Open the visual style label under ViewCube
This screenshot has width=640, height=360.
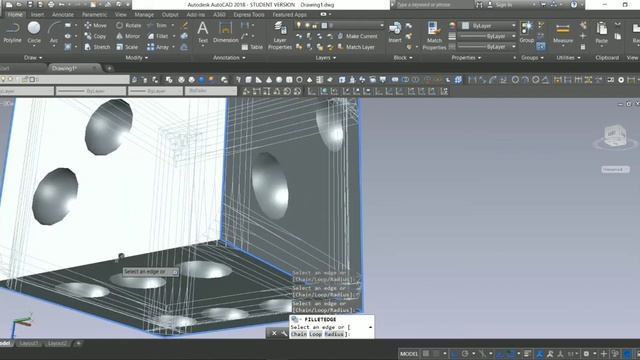(615, 169)
